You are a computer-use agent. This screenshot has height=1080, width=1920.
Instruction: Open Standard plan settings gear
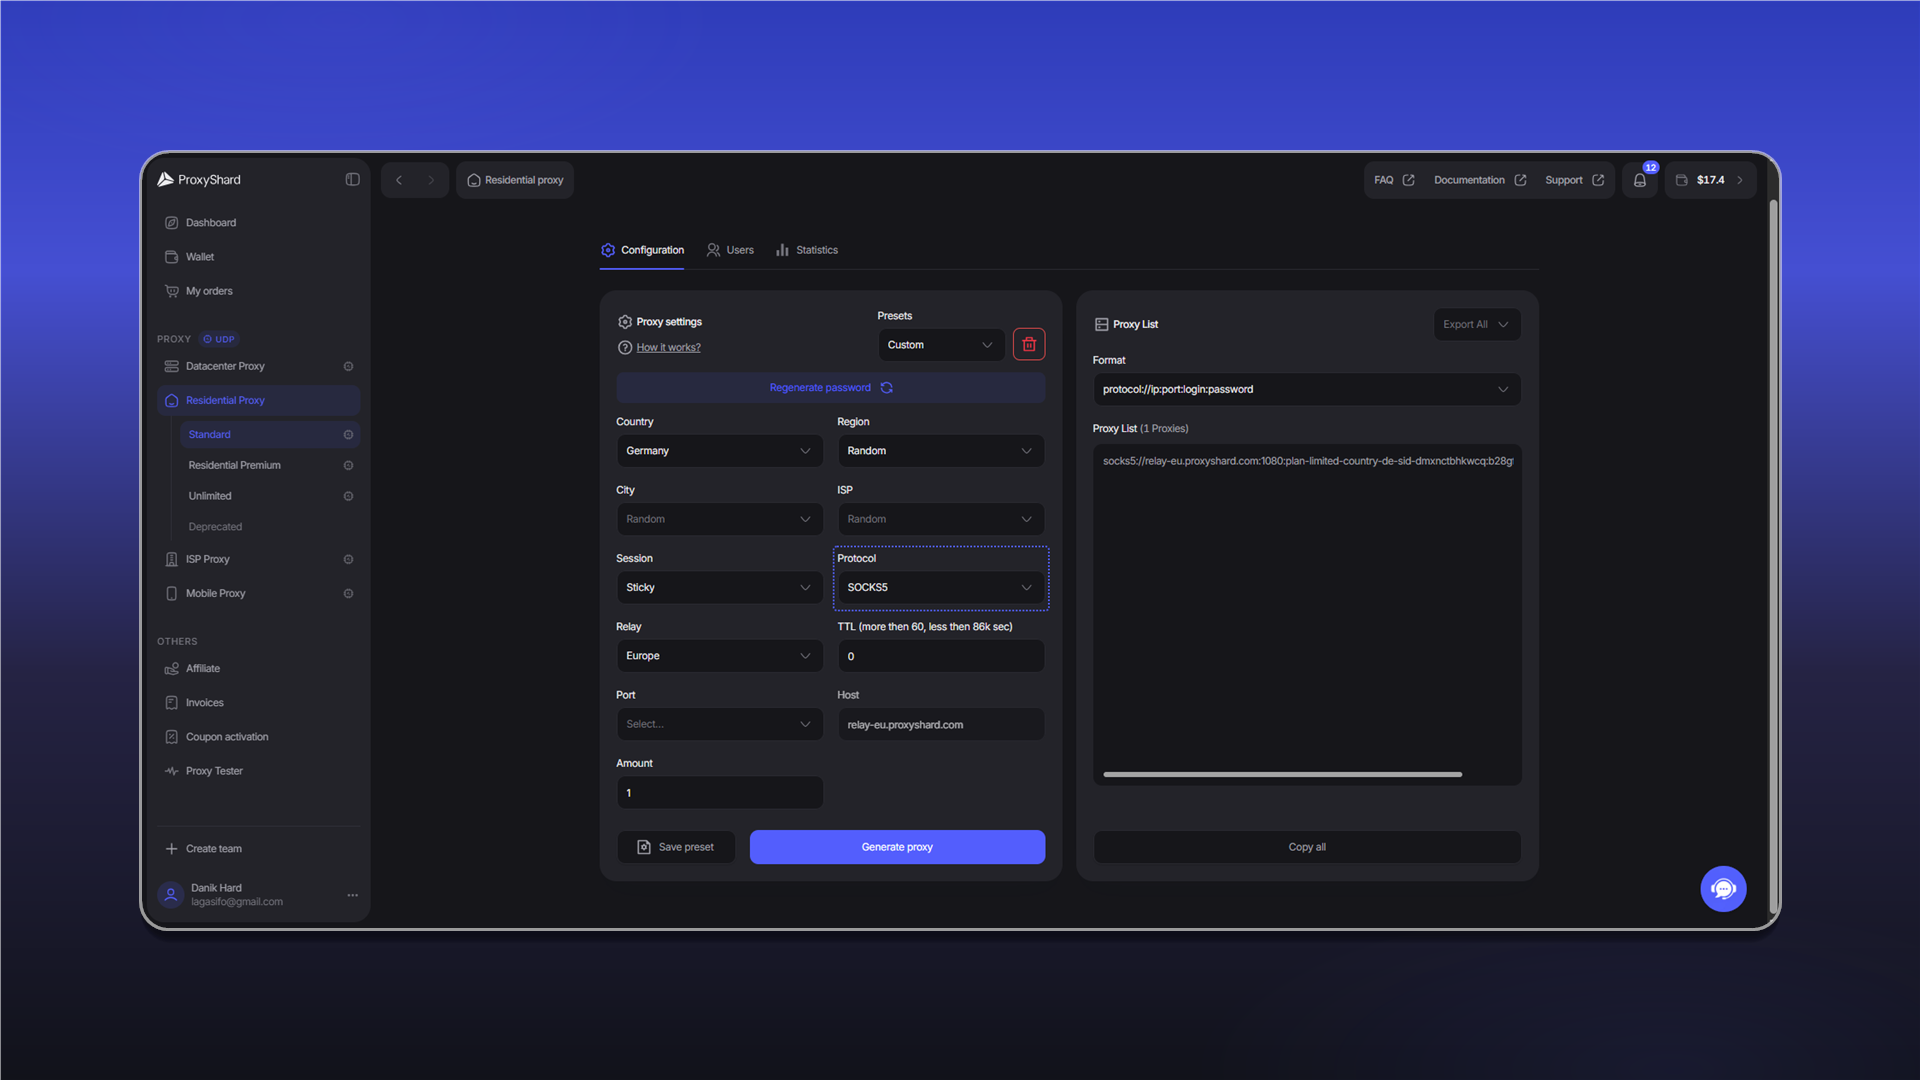[x=348, y=435]
